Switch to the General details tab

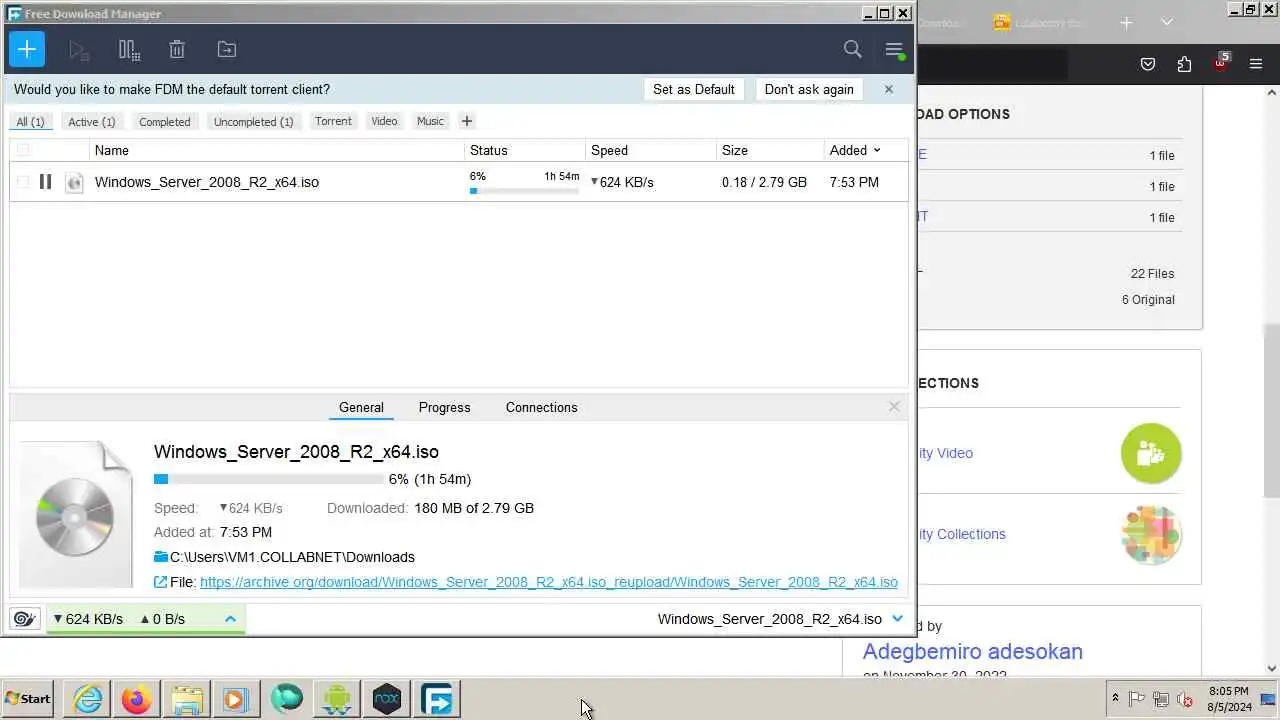pos(361,407)
